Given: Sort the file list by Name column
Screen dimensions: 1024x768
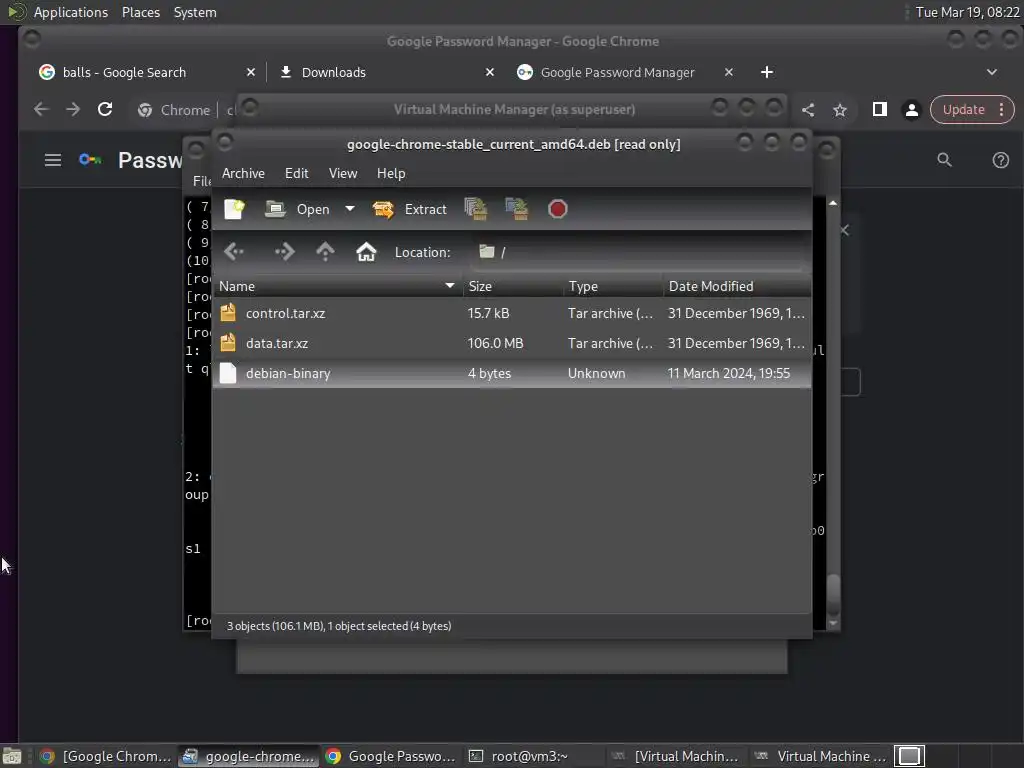Looking at the screenshot, I should pyautogui.click(x=338, y=286).
